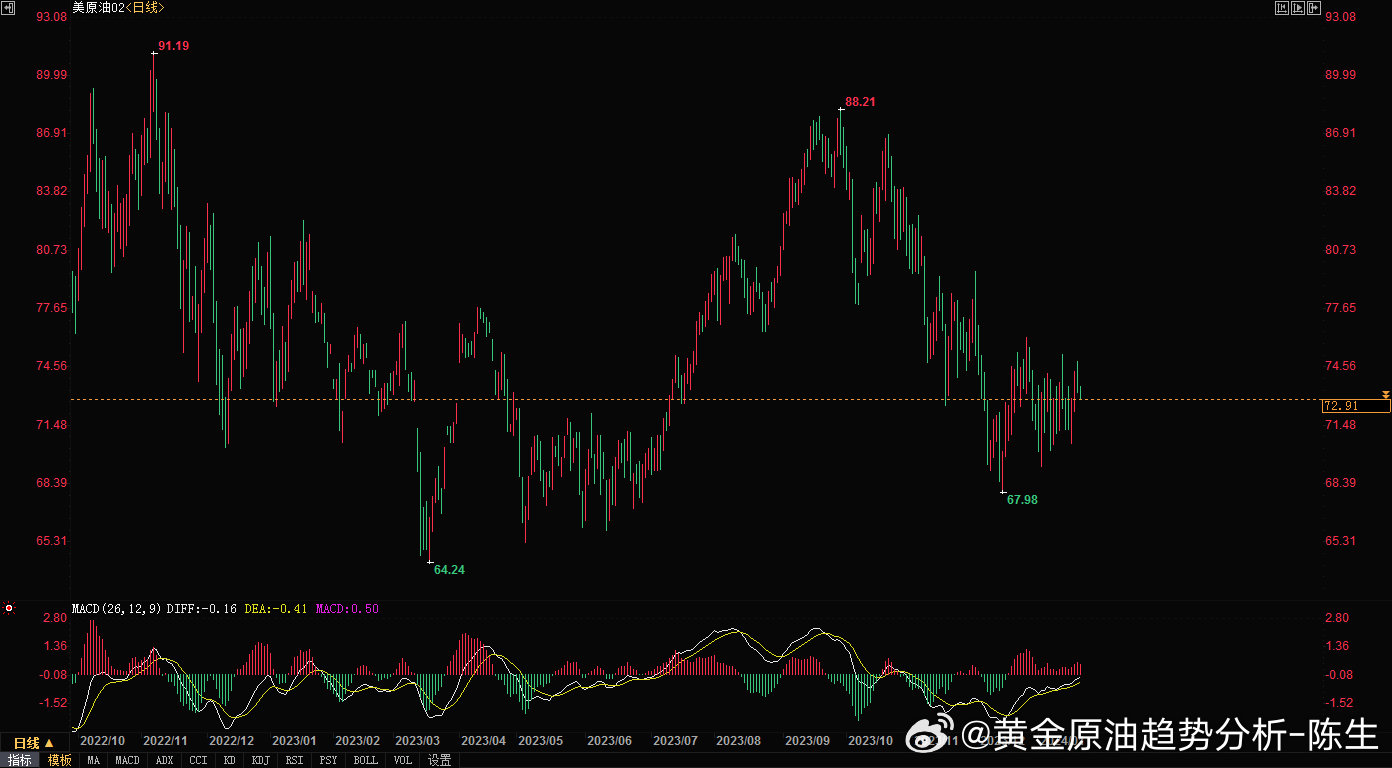Click the left axis 77.65 value
The width and height of the screenshot is (1392, 768).
coord(51,308)
